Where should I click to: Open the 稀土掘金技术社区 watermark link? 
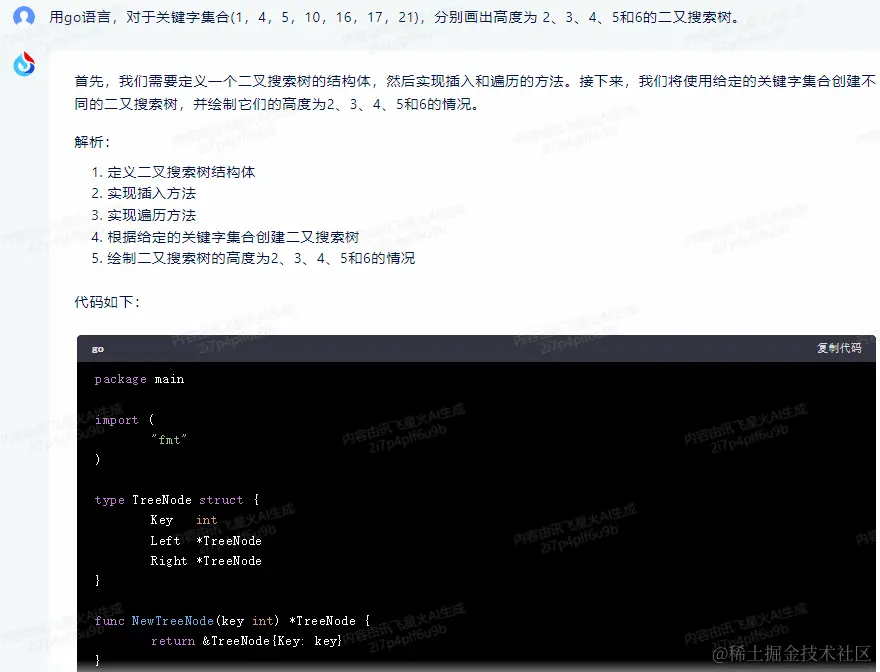(796, 657)
